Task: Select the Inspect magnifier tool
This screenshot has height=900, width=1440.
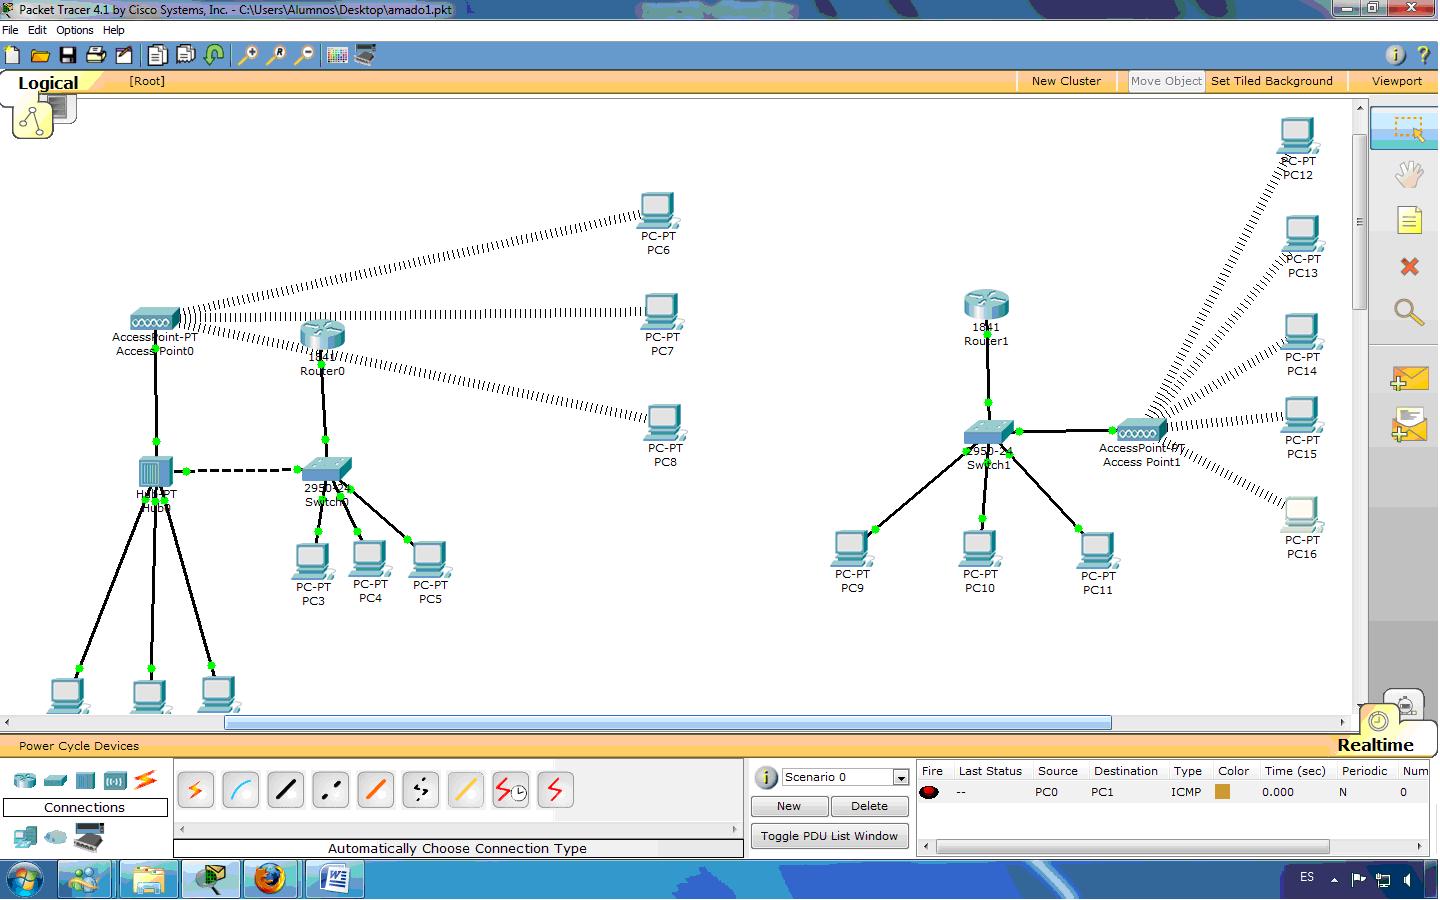Action: click(1409, 313)
